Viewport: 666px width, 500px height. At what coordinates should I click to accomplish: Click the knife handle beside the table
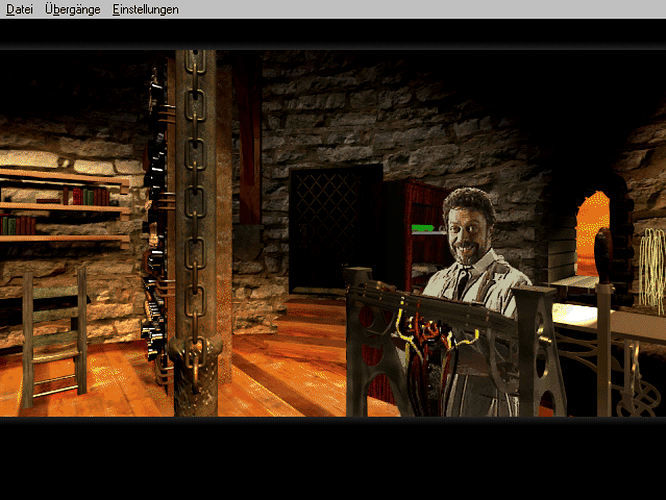click(x=603, y=255)
